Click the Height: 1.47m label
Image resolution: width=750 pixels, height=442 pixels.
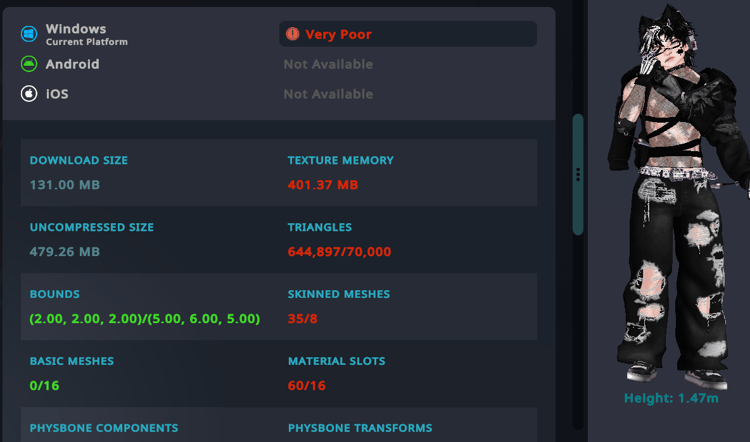coord(671,398)
